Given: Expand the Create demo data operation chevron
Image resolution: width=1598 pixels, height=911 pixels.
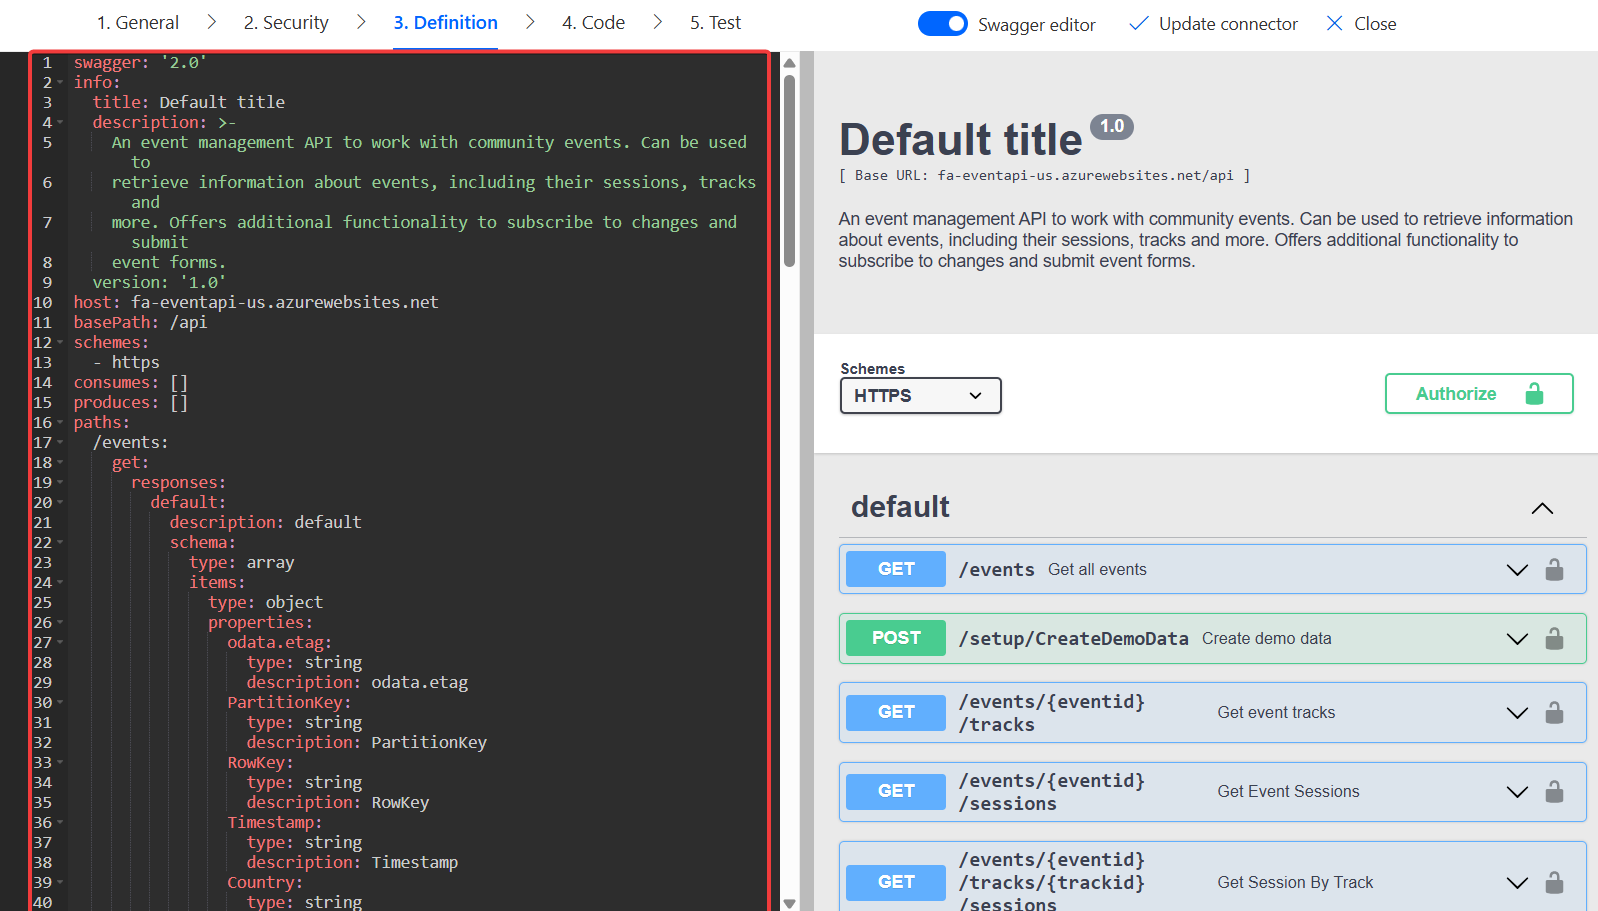Looking at the screenshot, I should point(1517,639).
